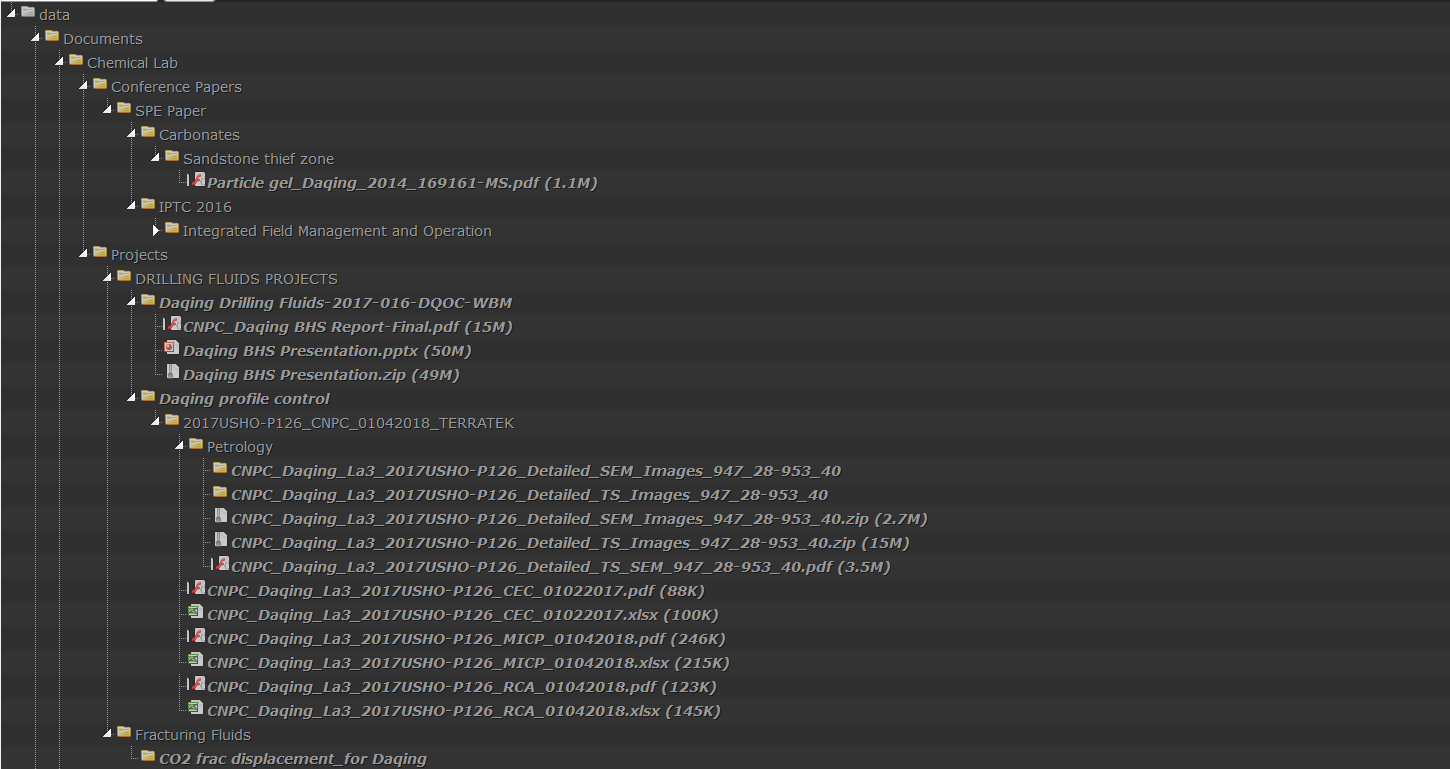Click the Sandstone thief zone folder icon
Viewport: 1450px width, 769px height.
[x=172, y=156]
